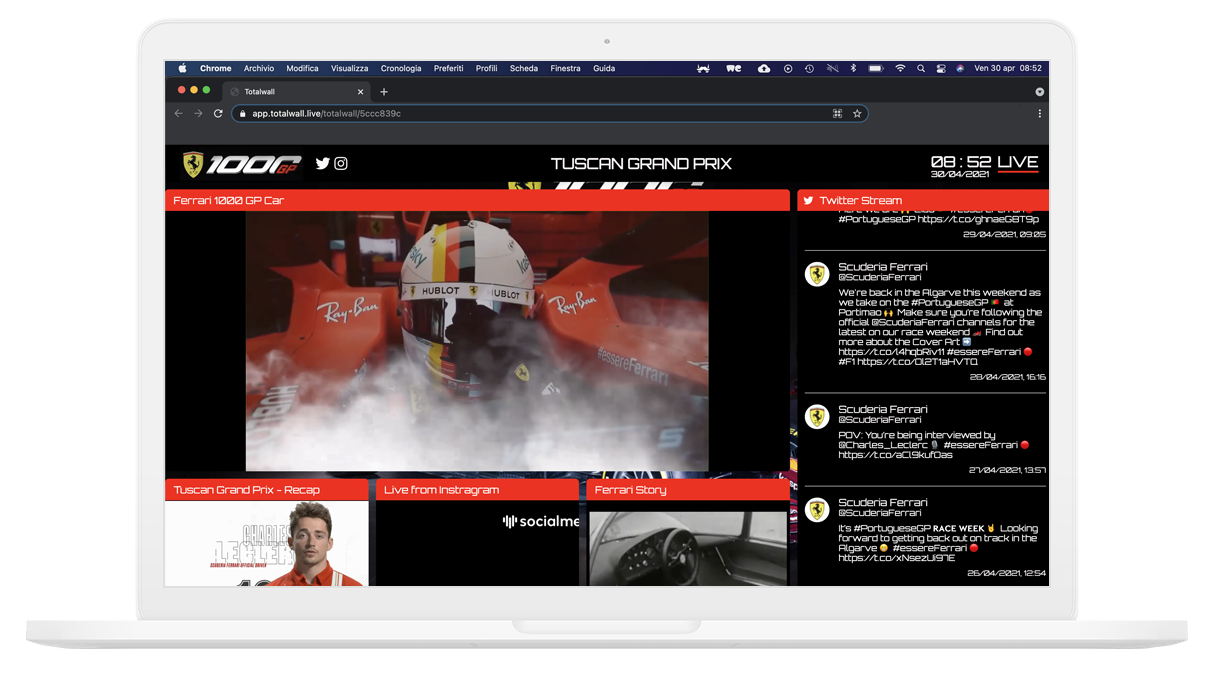Open the https://t.co/xNsezUi97E tweet link

[896, 558]
